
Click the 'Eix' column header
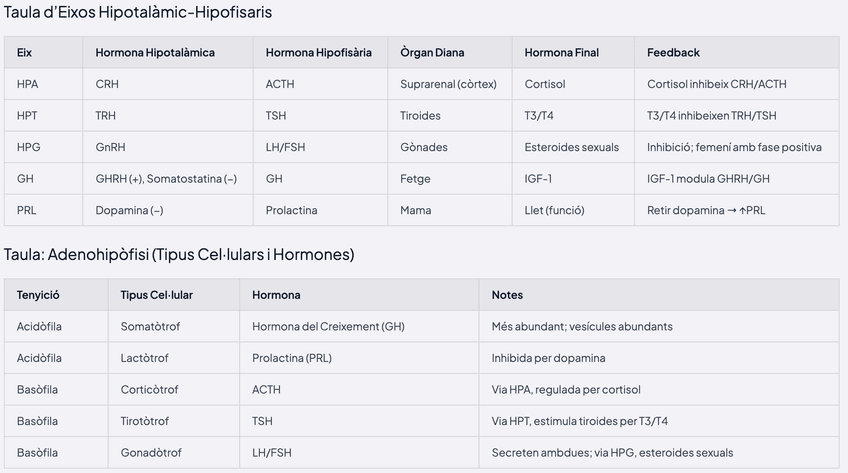pos(25,53)
